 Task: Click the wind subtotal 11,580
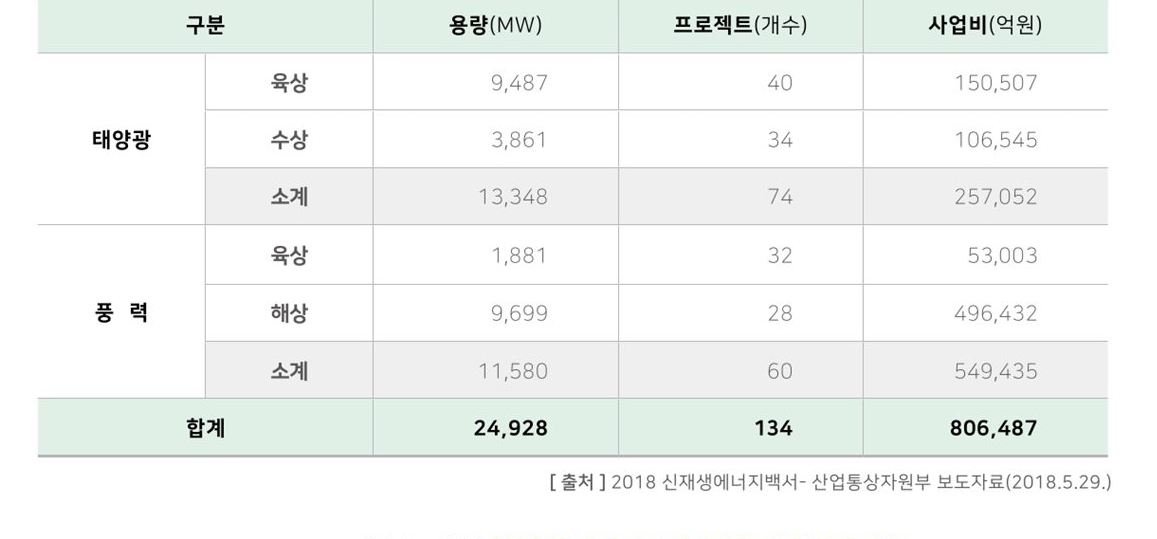coord(513,371)
